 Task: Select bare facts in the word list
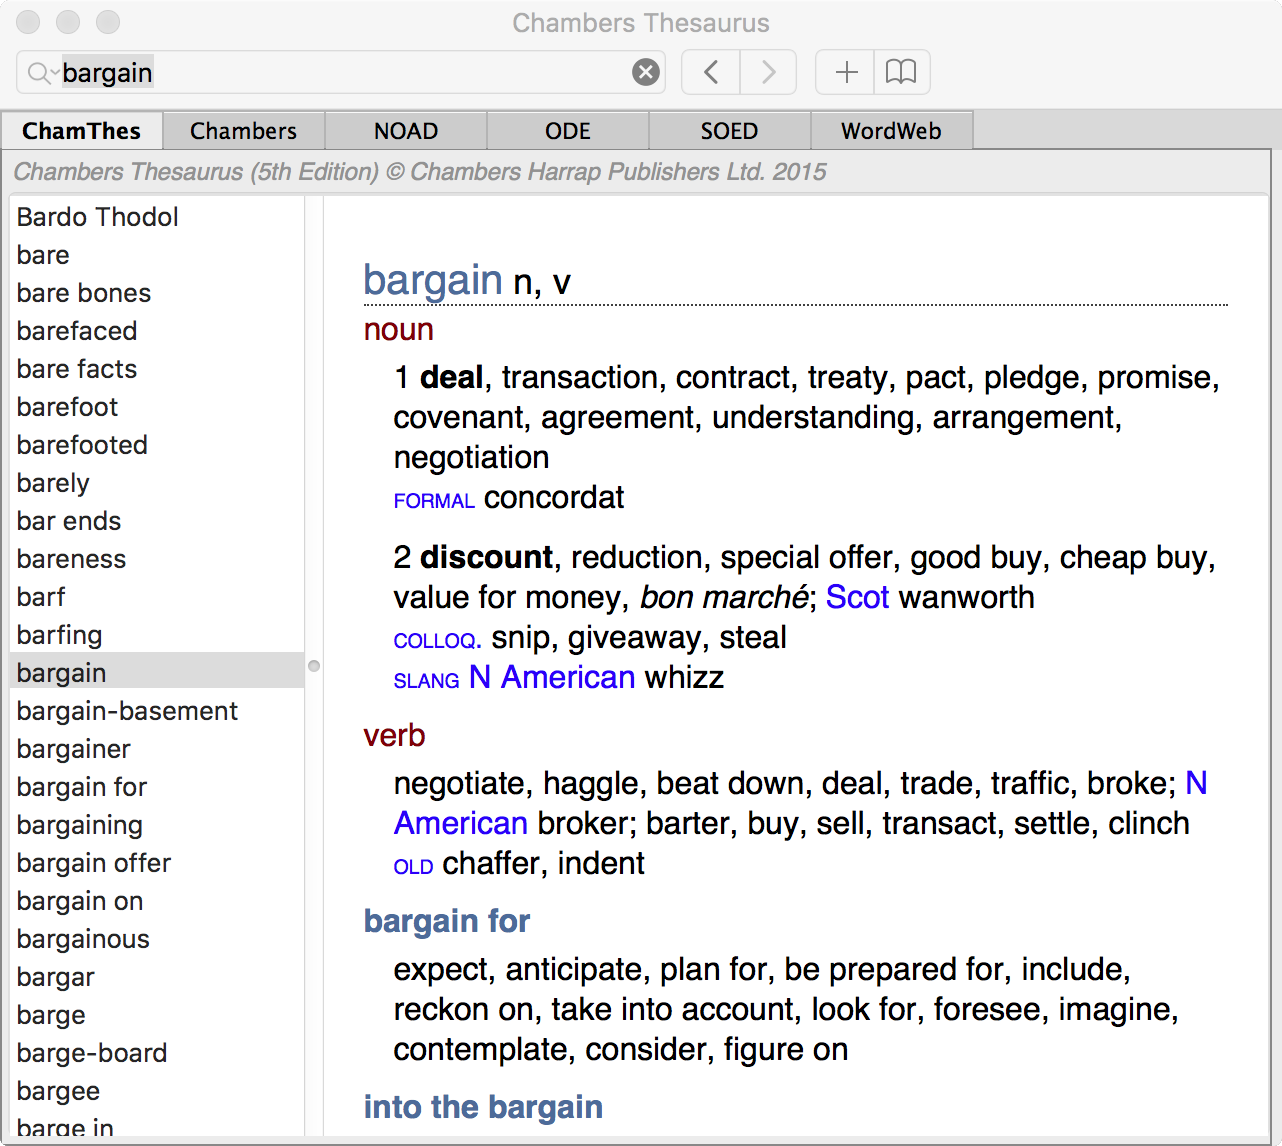157,369
